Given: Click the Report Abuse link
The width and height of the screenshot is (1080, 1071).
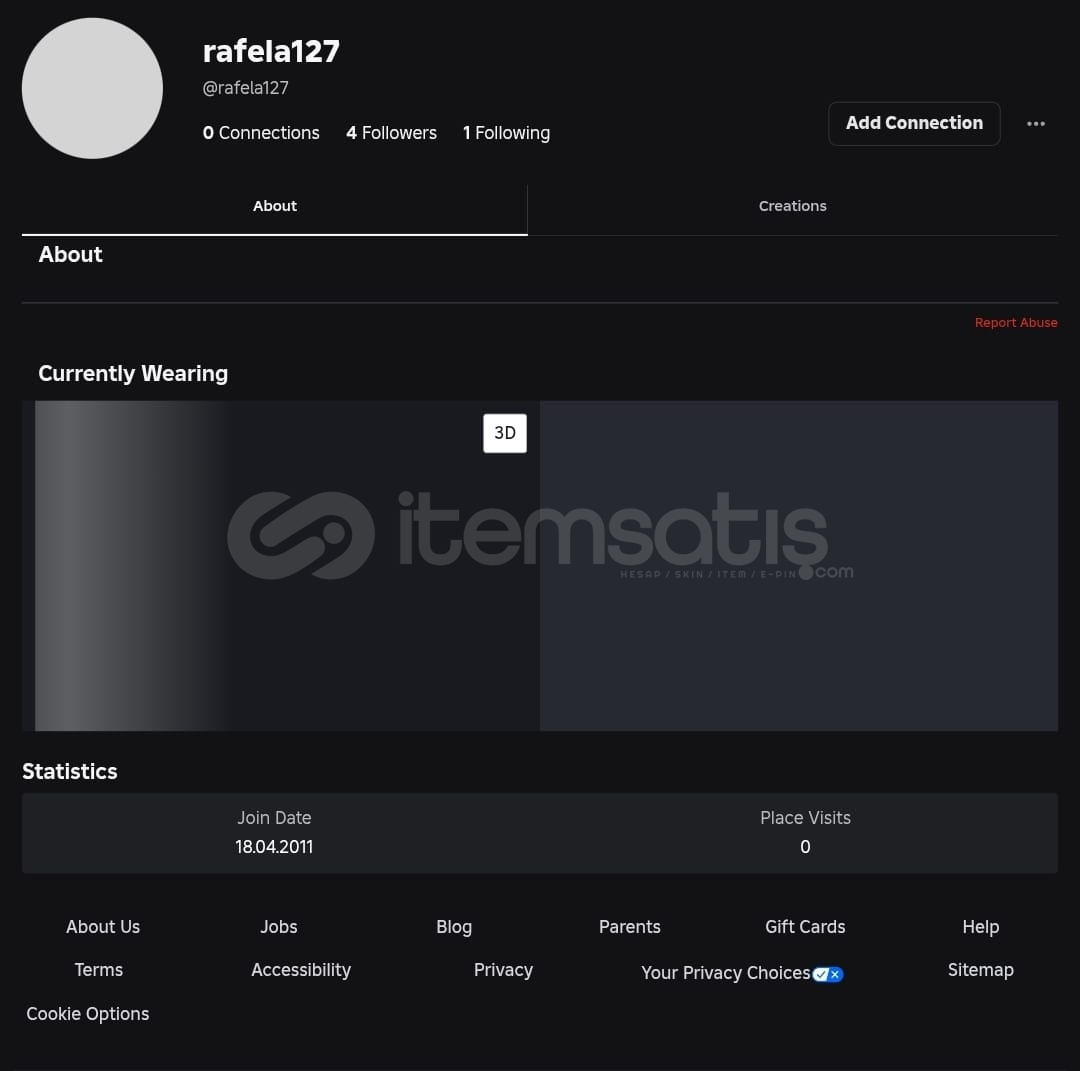Looking at the screenshot, I should 1015,323.
